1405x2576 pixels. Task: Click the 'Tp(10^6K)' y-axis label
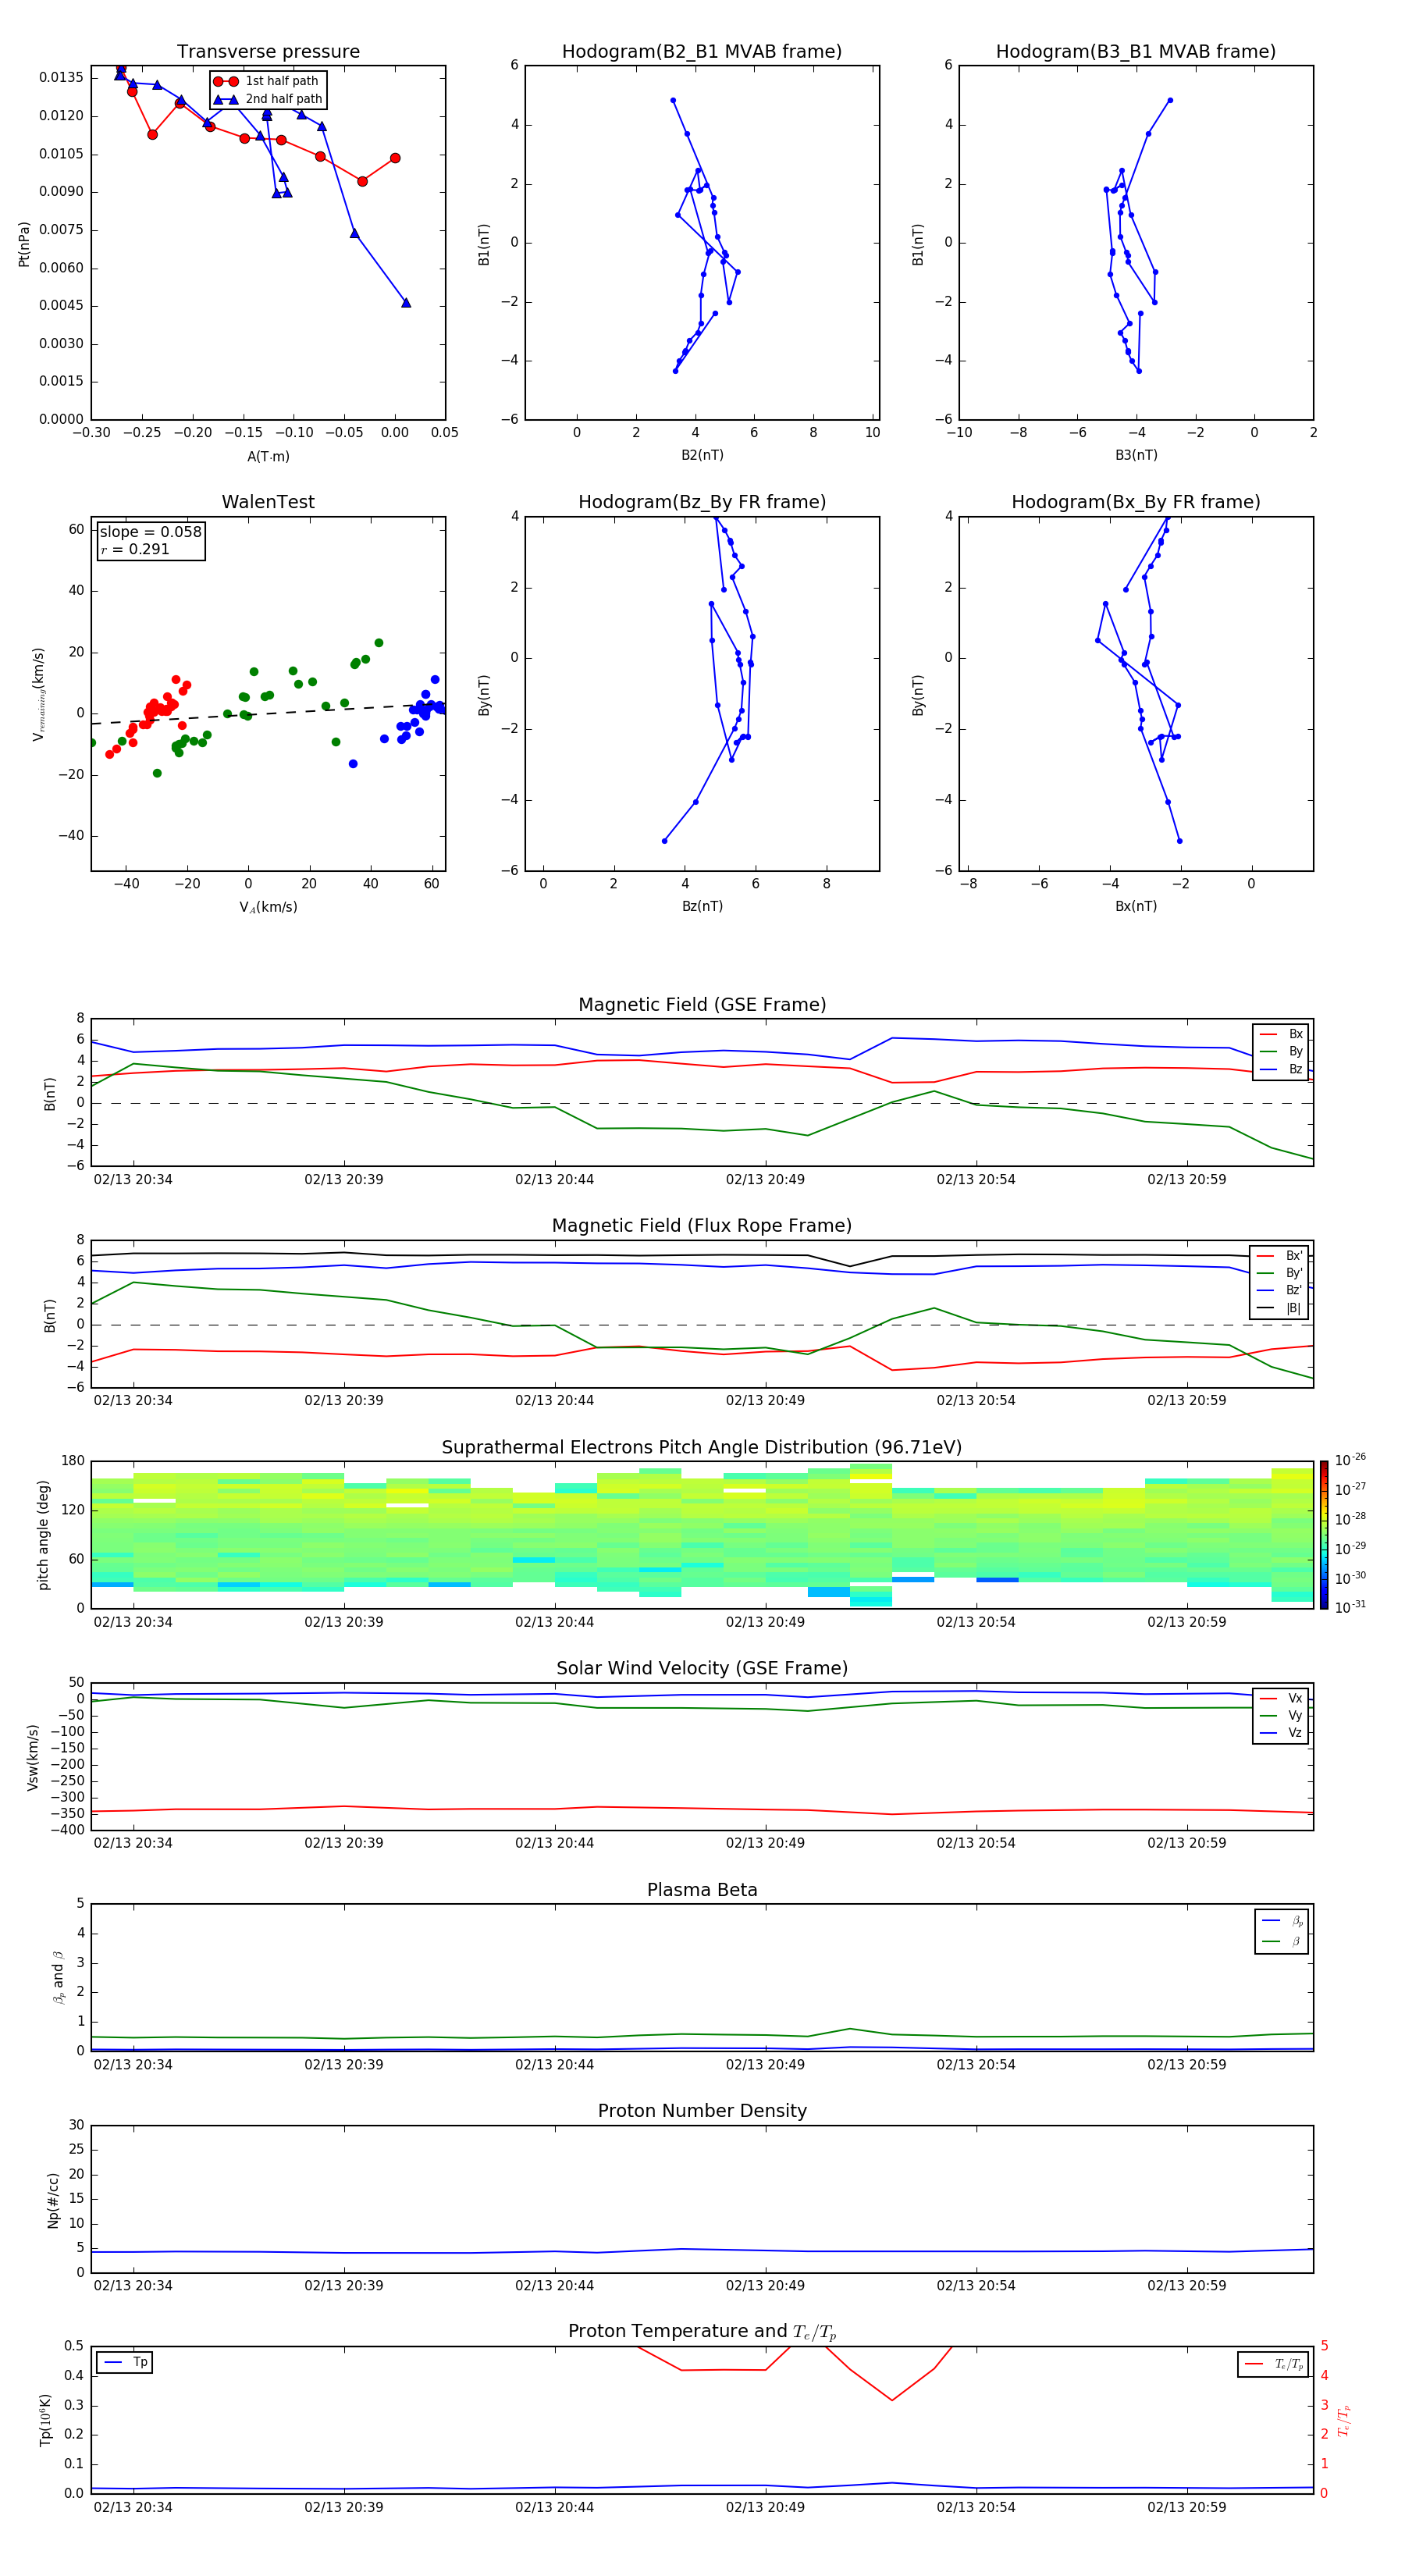pos(45,2420)
